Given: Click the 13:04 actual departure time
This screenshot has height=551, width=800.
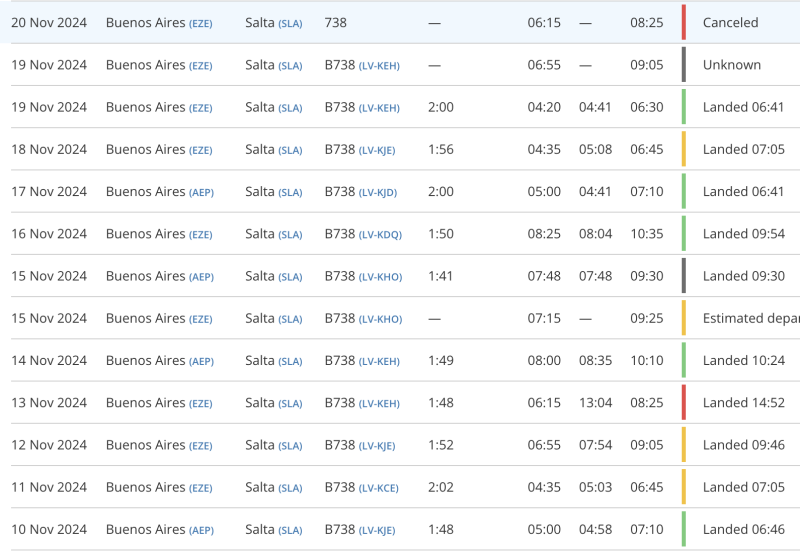Looking at the screenshot, I should tap(595, 403).
